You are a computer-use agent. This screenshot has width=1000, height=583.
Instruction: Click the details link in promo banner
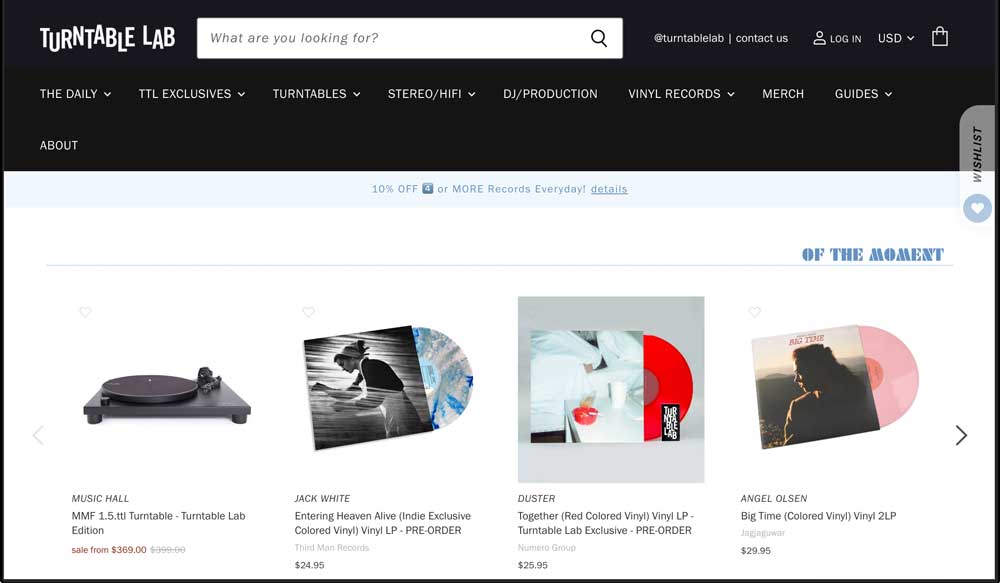(x=608, y=189)
